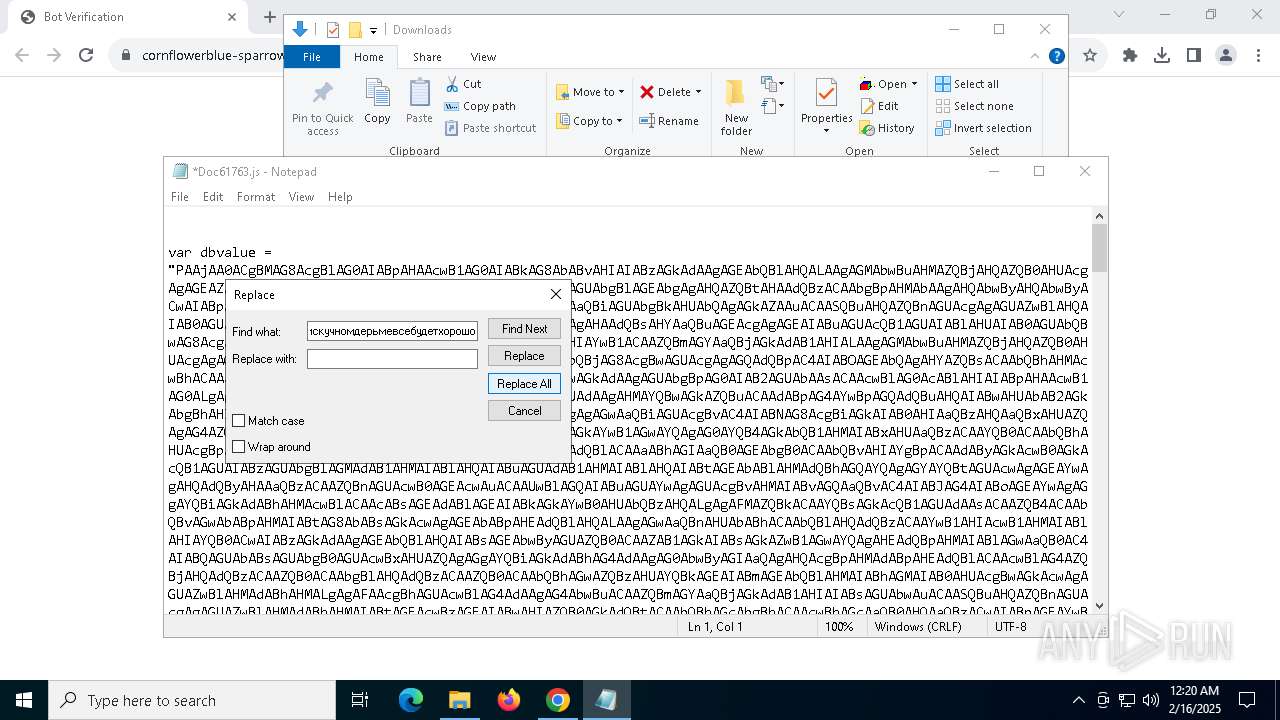
Task: Enable the Wrap around checkbox
Action: [x=239, y=447]
